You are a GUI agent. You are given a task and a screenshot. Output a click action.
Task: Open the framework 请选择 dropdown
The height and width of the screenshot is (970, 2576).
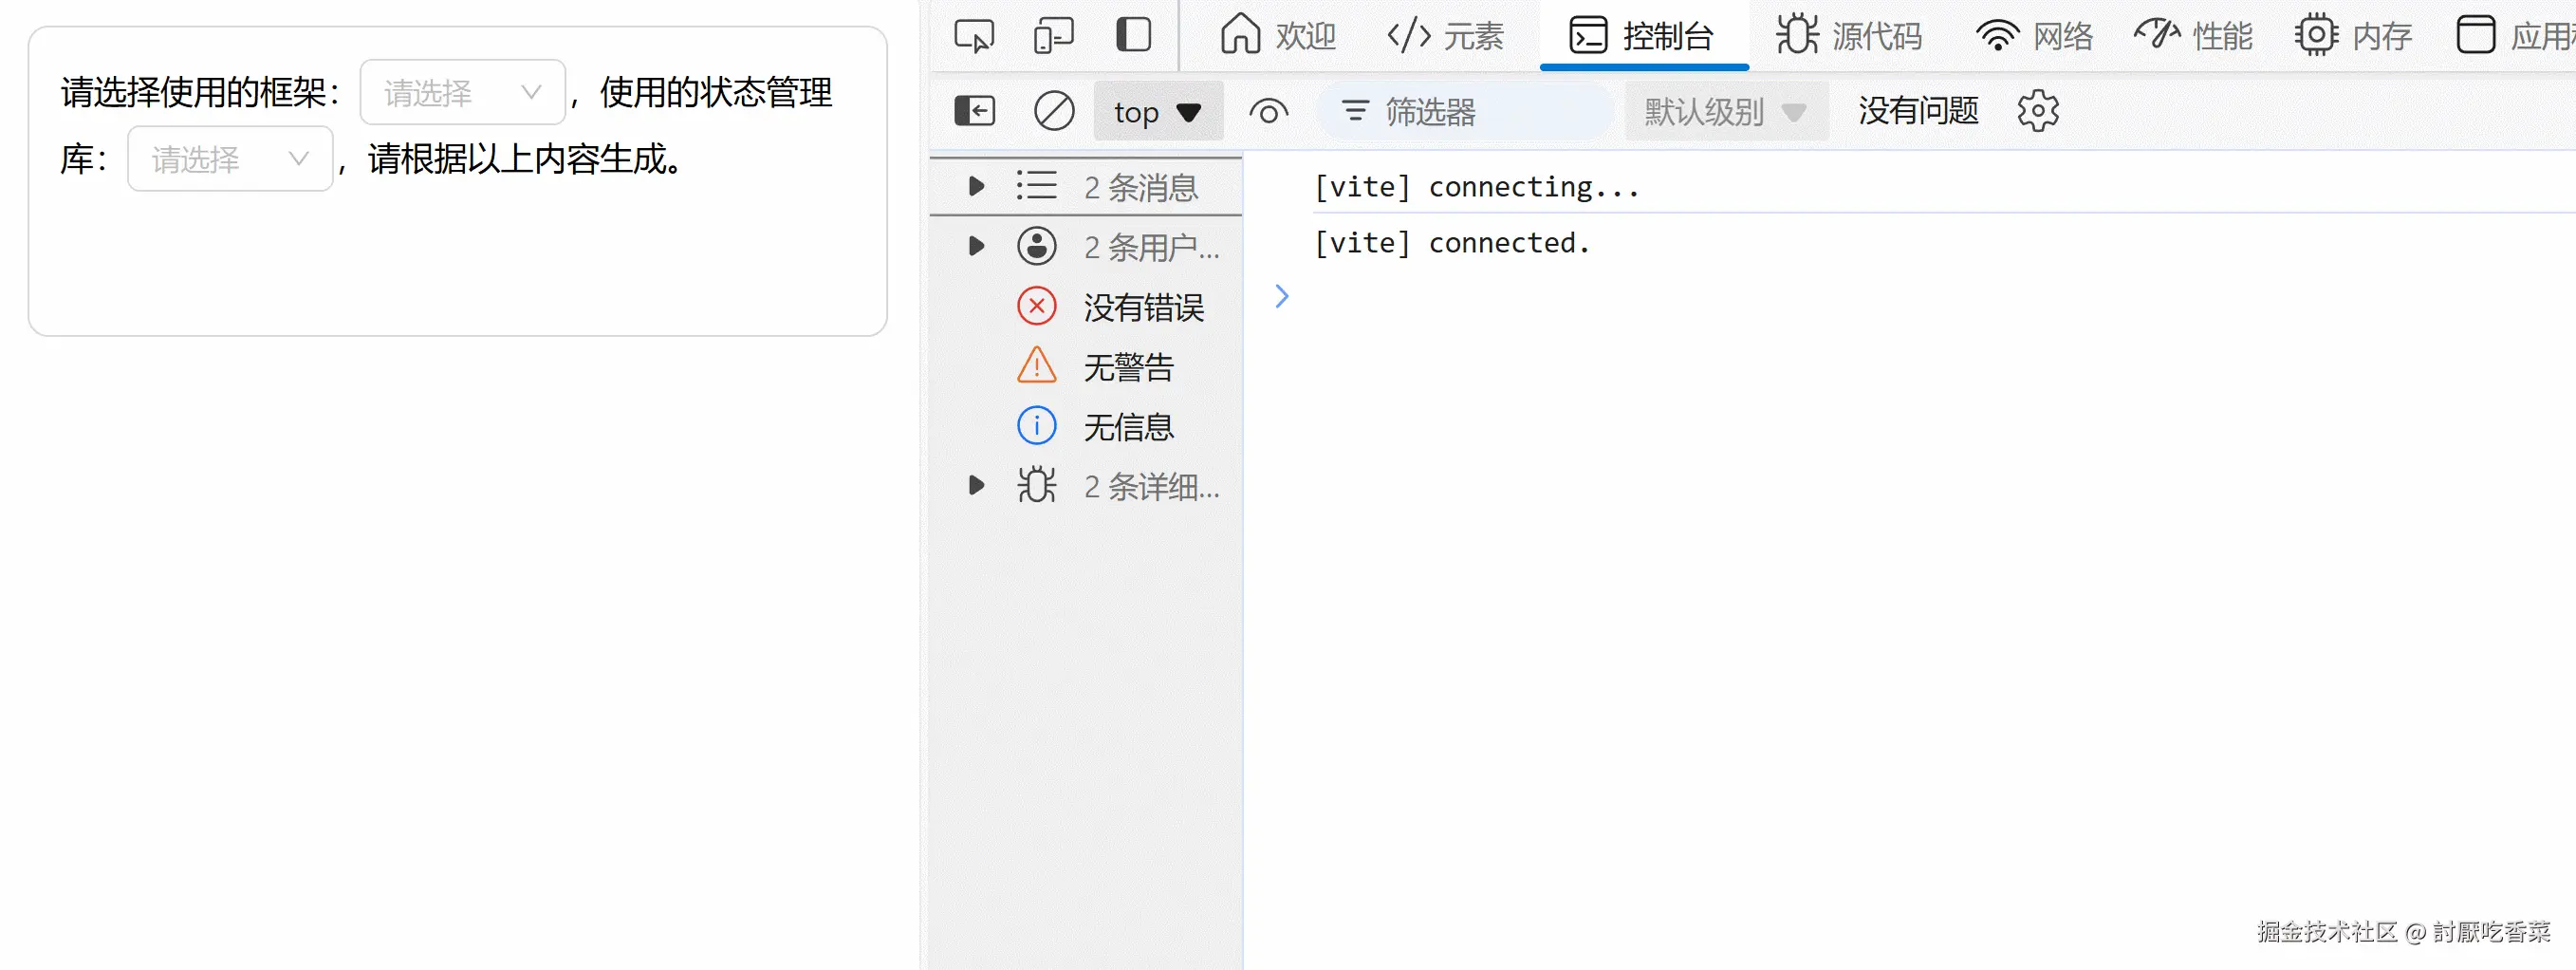pyautogui.click(x=461, y=92)
